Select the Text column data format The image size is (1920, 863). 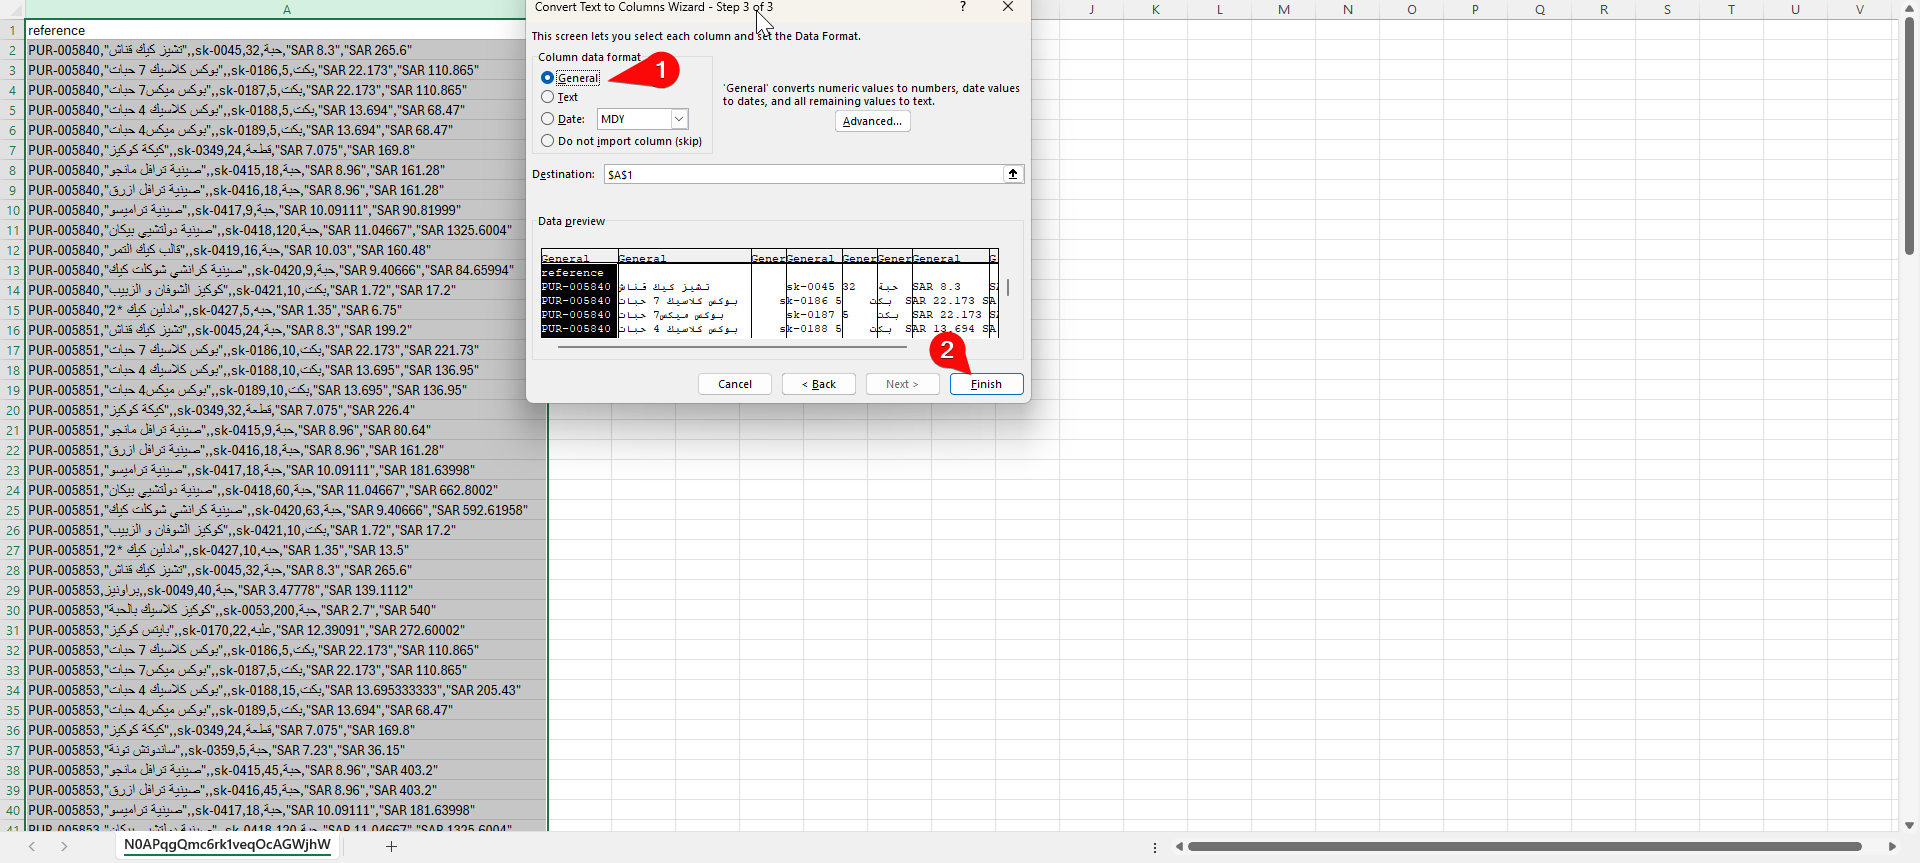tap(548, 97)
